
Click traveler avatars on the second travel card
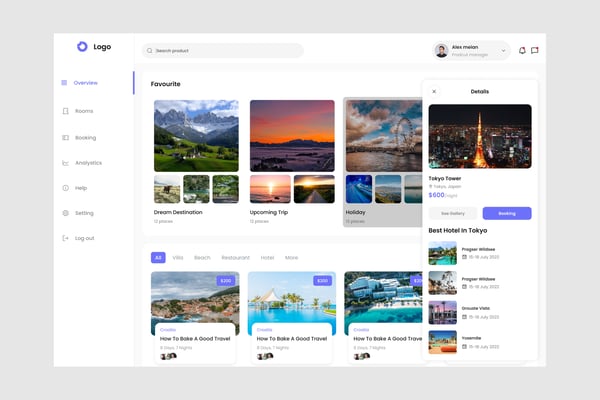point(265,356)
